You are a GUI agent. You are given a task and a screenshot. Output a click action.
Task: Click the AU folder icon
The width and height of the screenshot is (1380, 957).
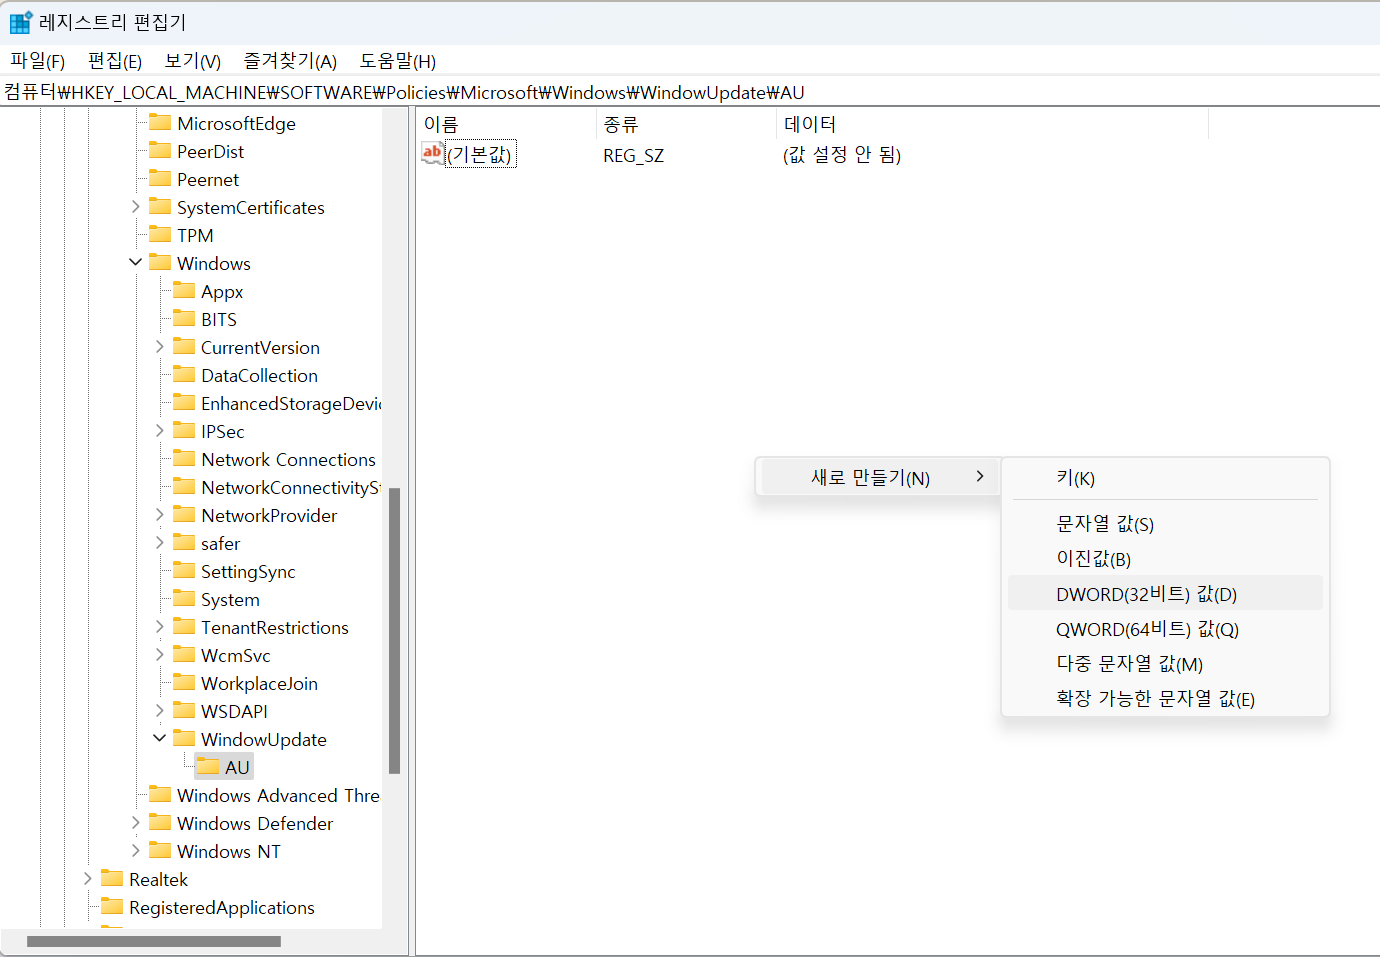pos(208,766)
